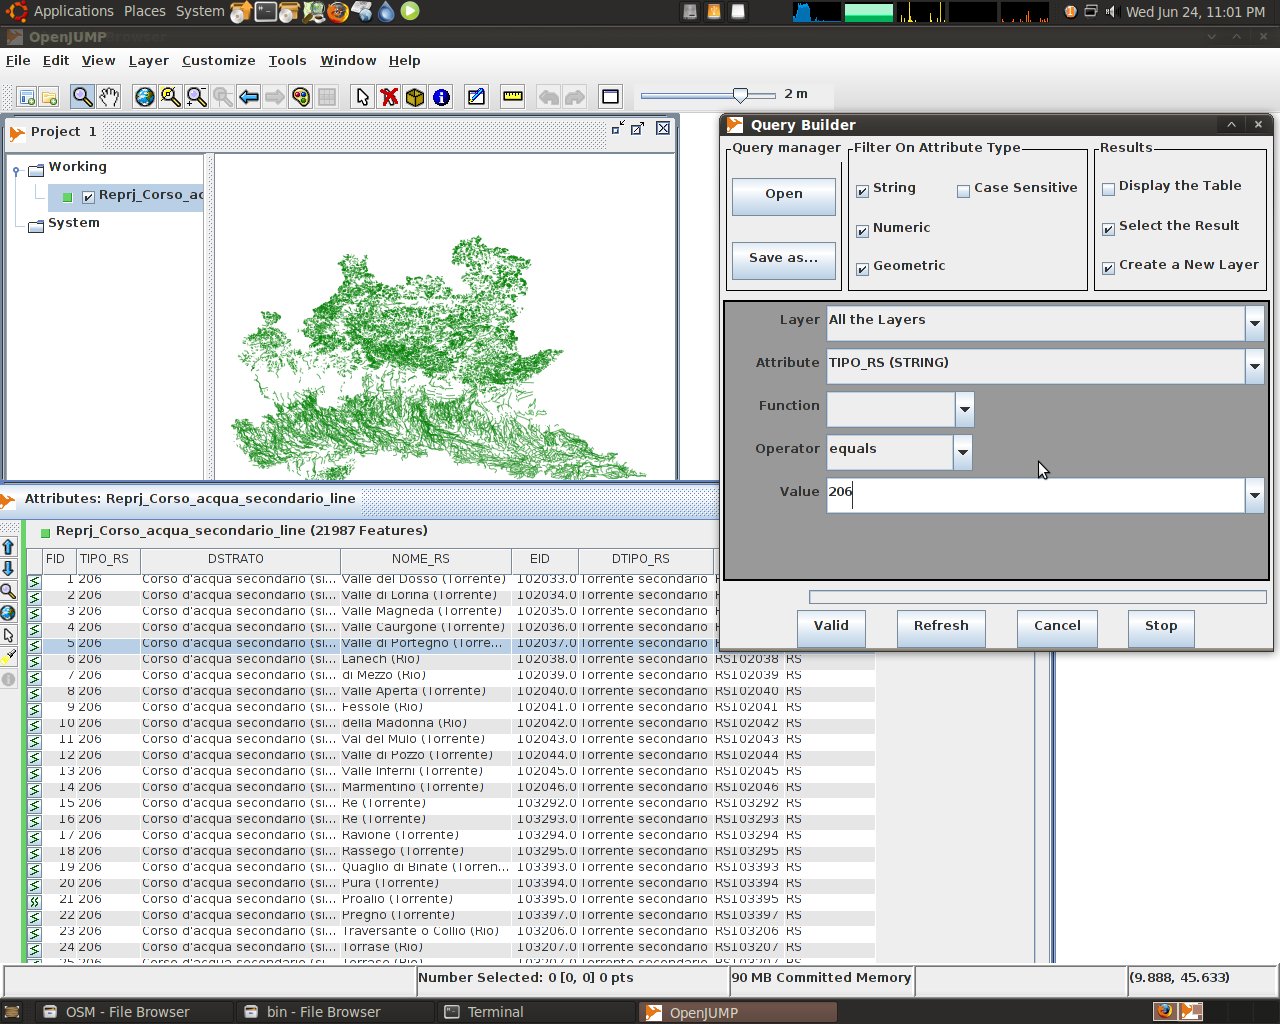Pick the Select Features arrow tool

pyautogui.click(x=362, y=96)
